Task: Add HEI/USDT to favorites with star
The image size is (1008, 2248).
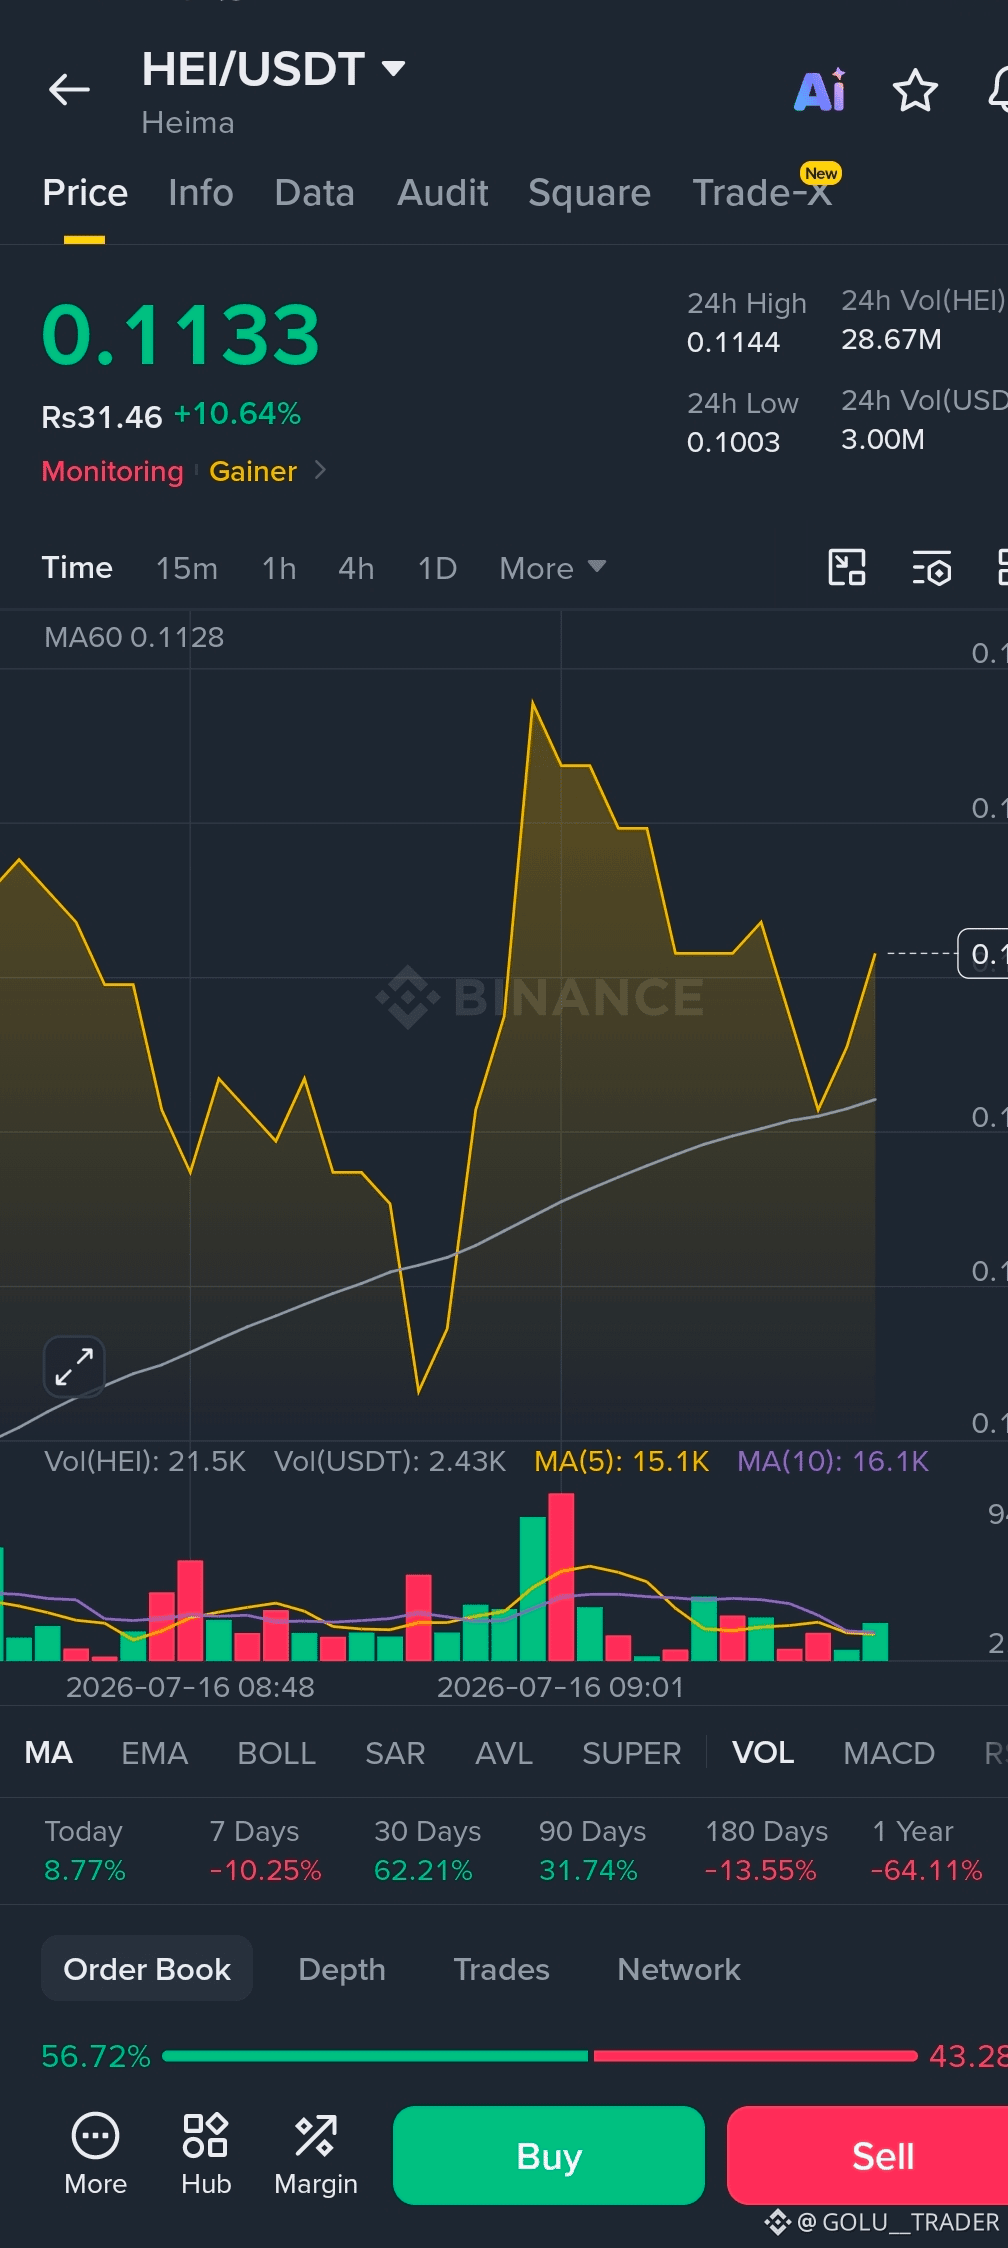Action: point(915,91)
